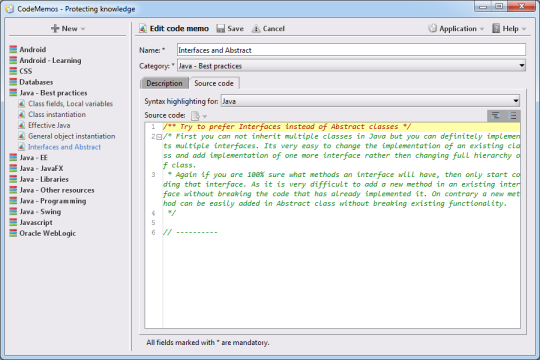Open the General object instantiation memo

72,136
